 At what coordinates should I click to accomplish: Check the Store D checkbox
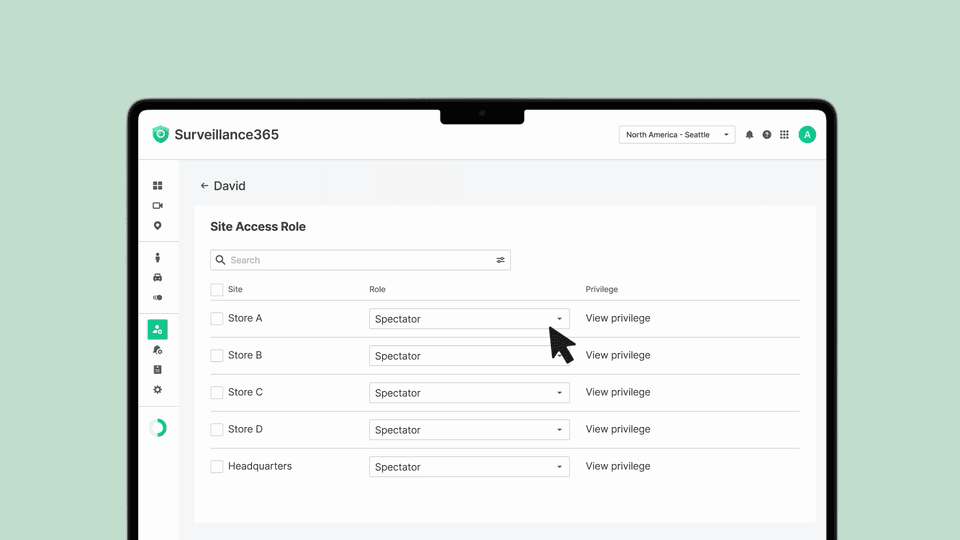[217, 430]
